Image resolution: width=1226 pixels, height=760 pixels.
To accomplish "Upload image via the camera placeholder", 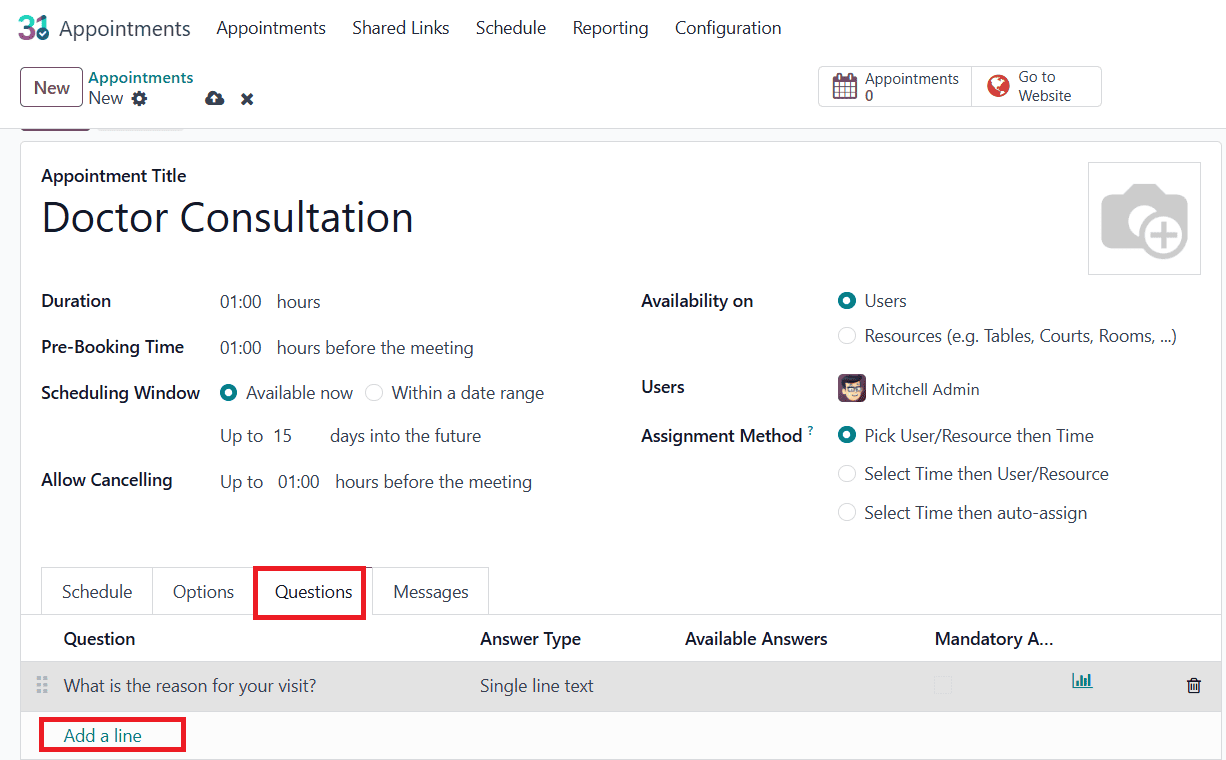I will pyautogui.click(x=1144, y=218).
